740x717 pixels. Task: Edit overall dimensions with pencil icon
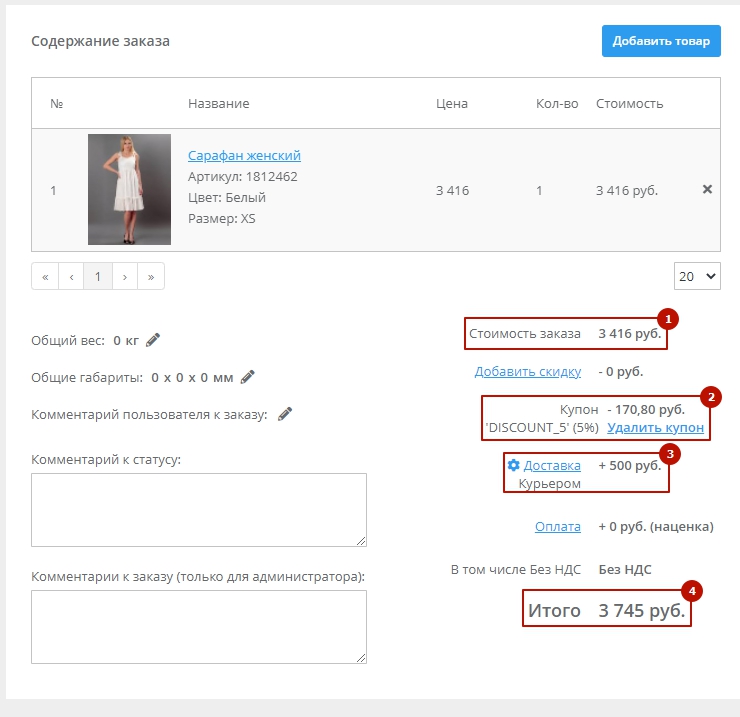coord(248,377)
